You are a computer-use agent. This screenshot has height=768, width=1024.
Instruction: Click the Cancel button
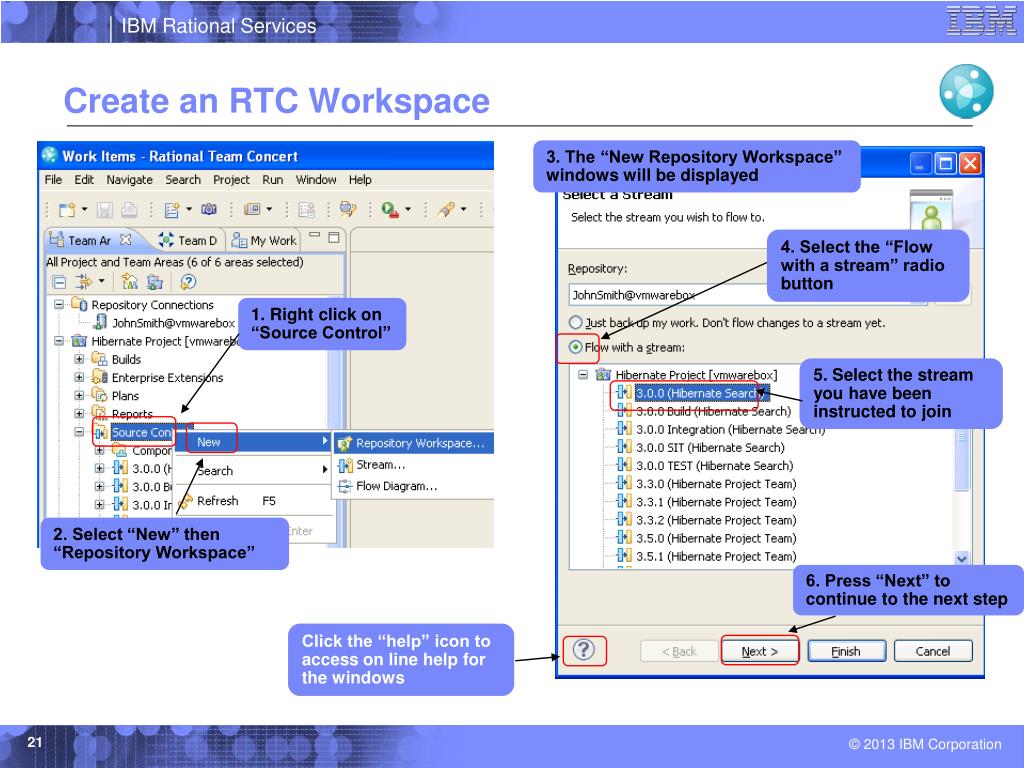pos(933,651)
